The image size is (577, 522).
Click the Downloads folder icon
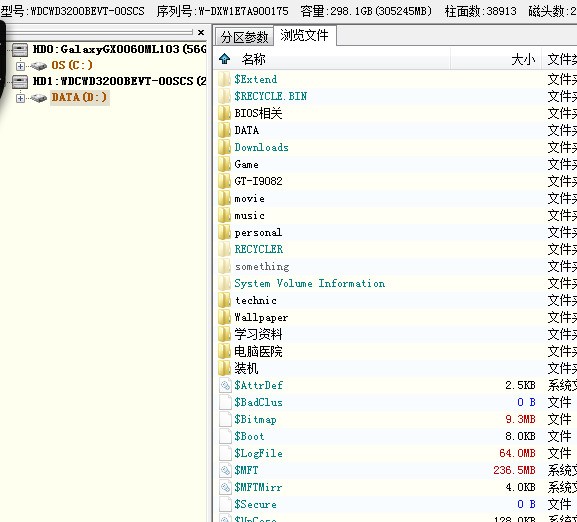[224, 147]
